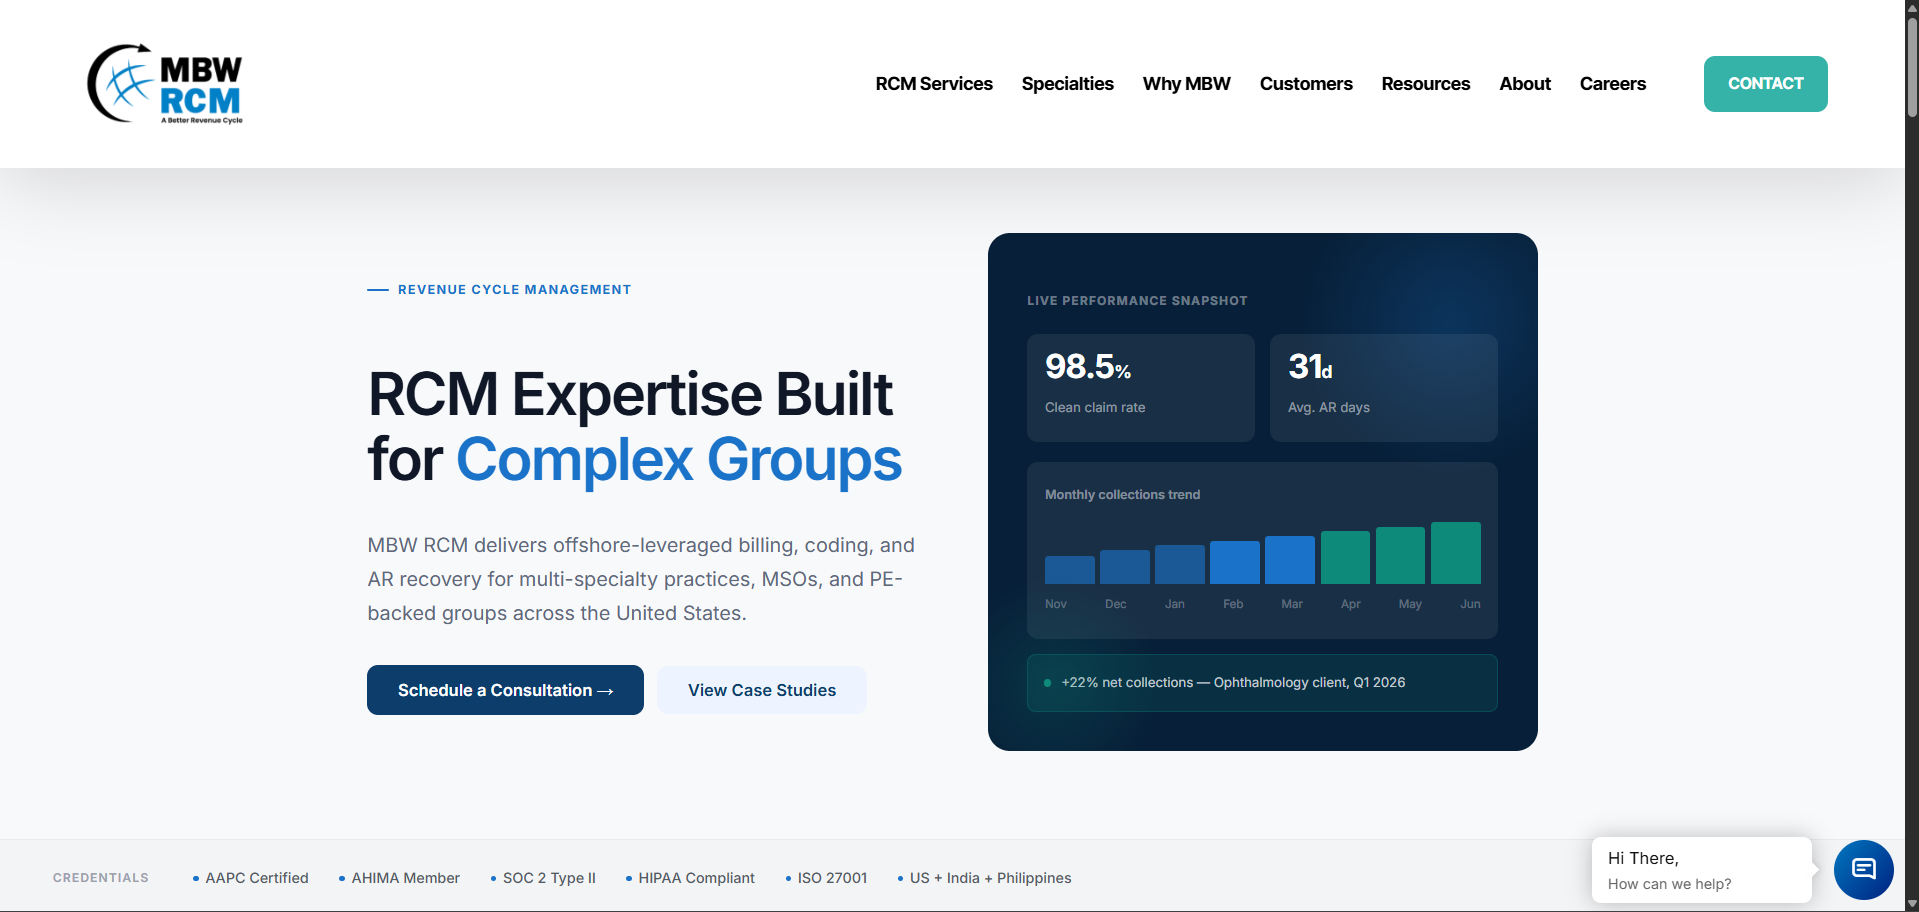Open the Specialties menu
The height and width of the screenshot is (912, 1919).
[x=1067, y=84]
